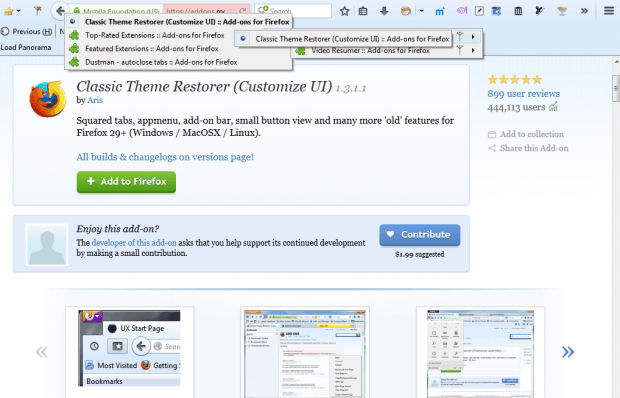Open developer of this add-on link
Viewport: 620px width, 398px height.
(x=134, y=243)
